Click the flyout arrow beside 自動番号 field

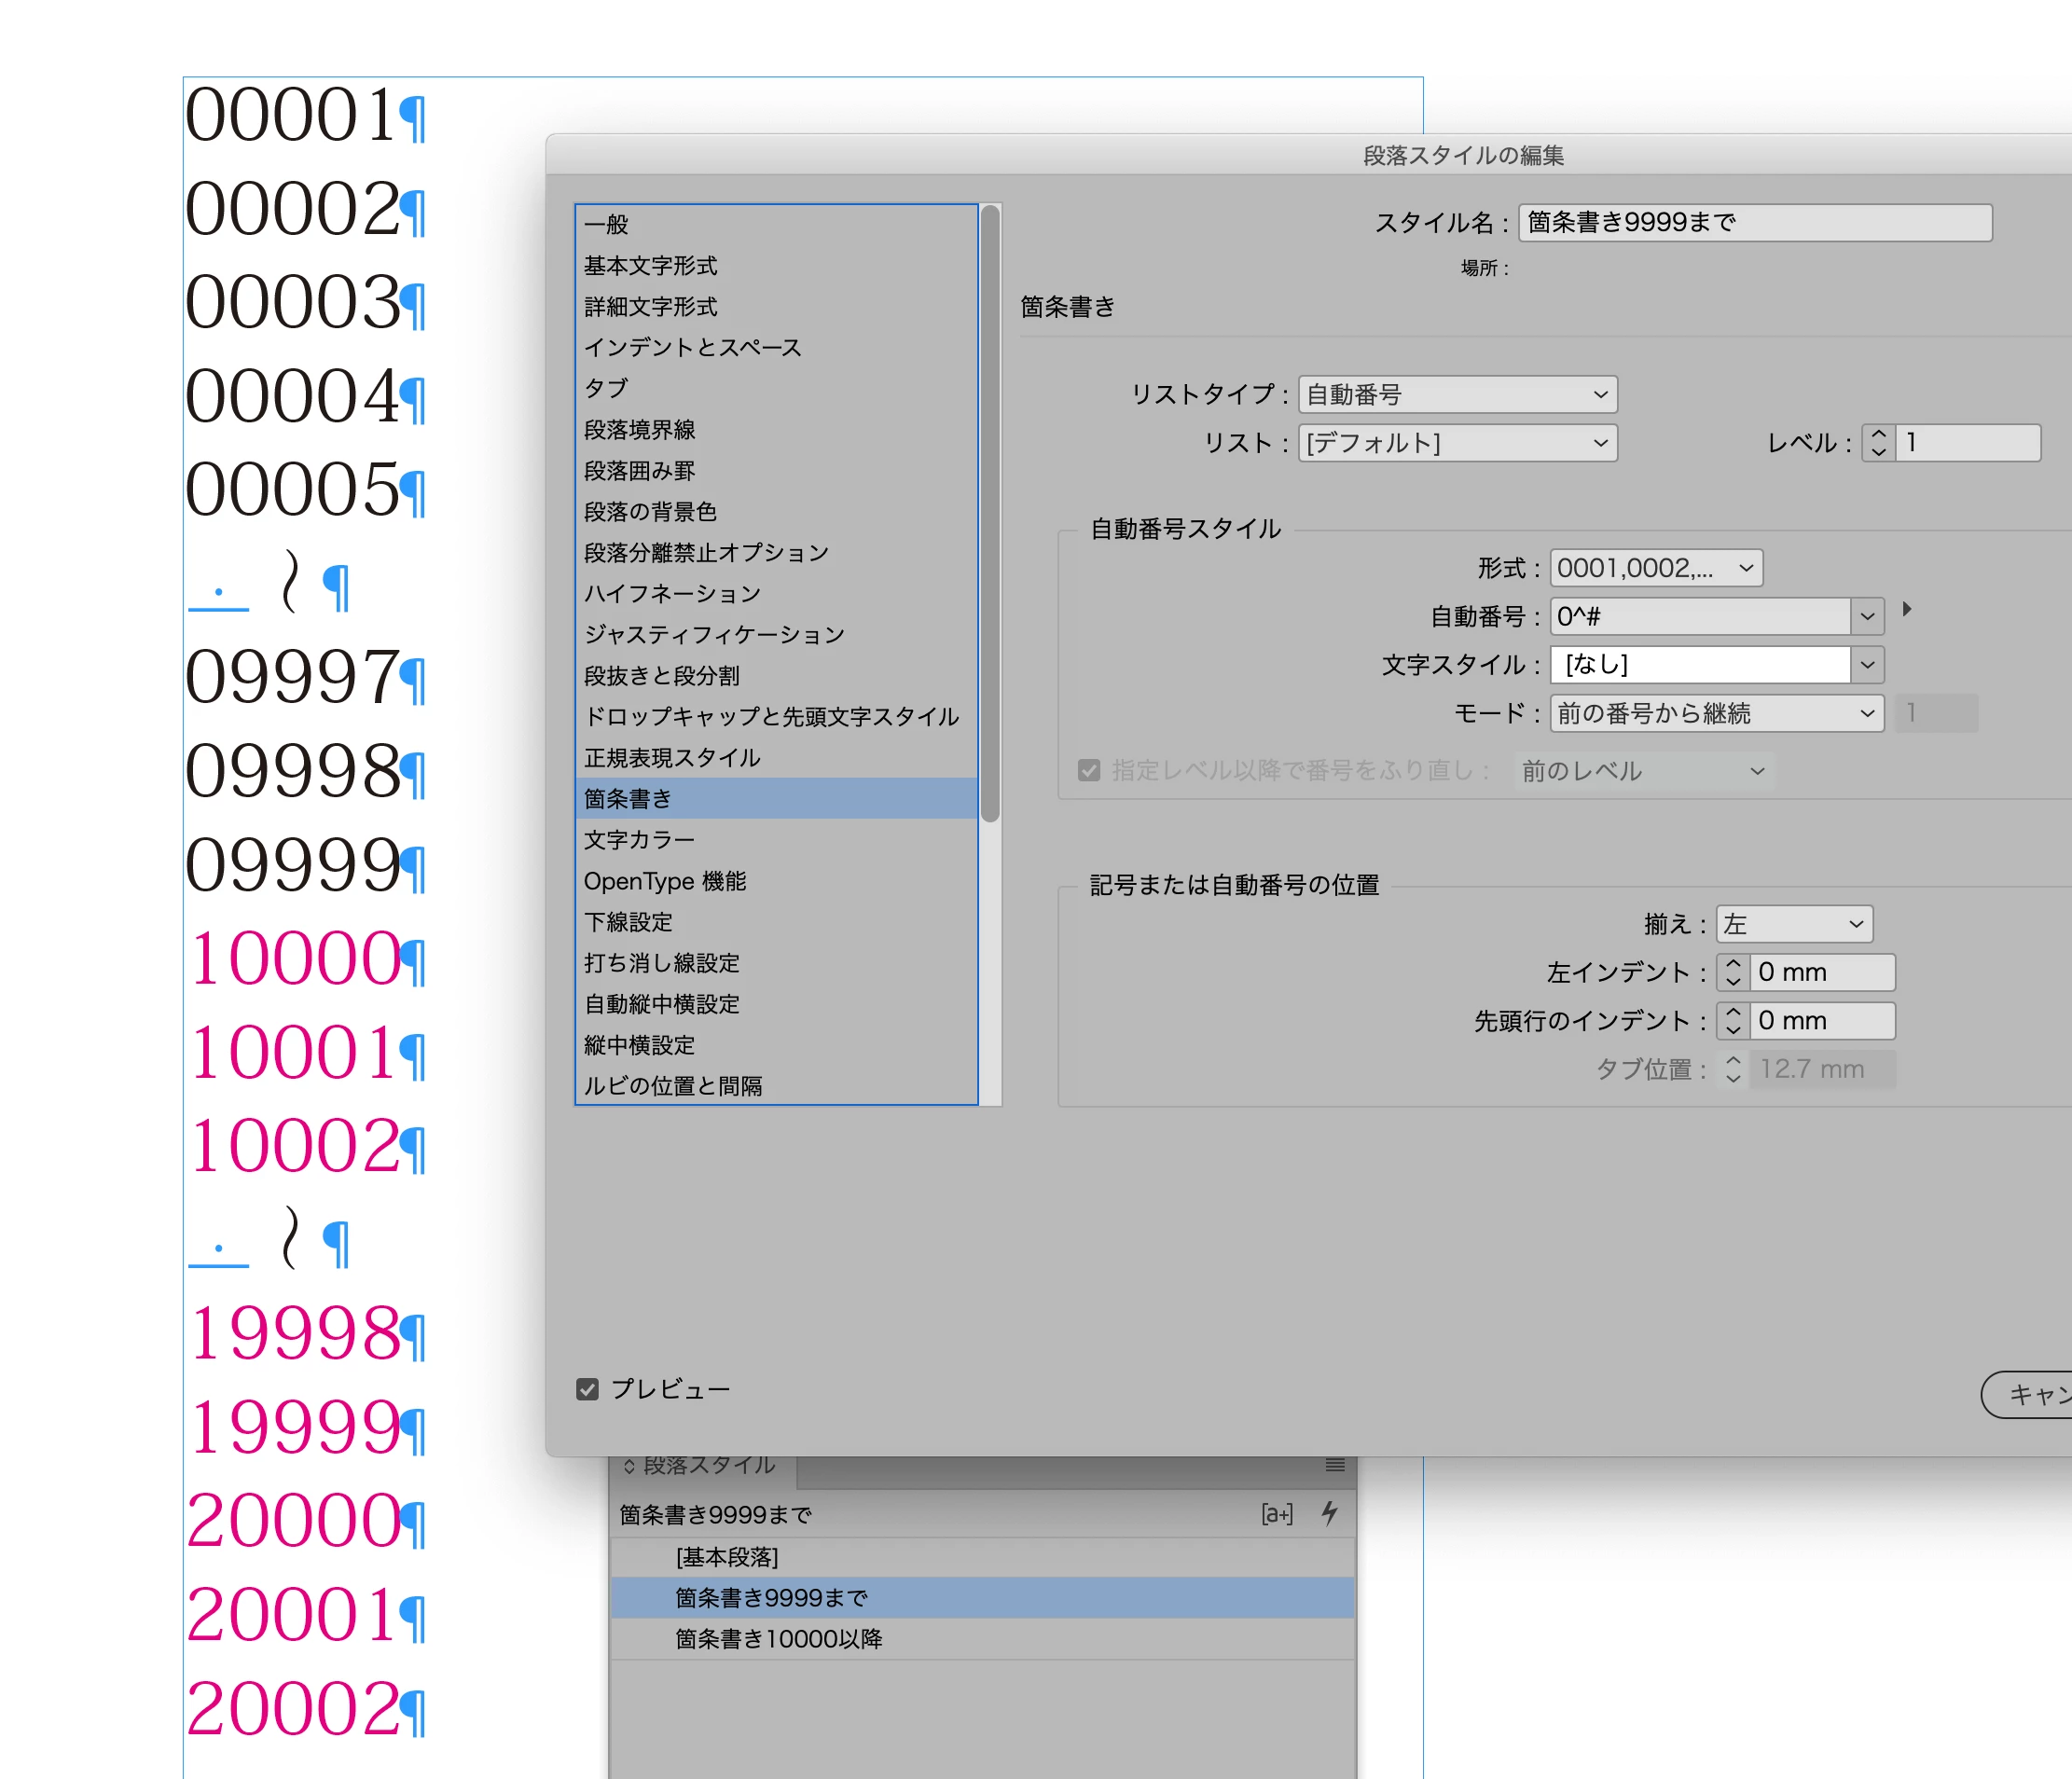click(x=1907, y=609)
